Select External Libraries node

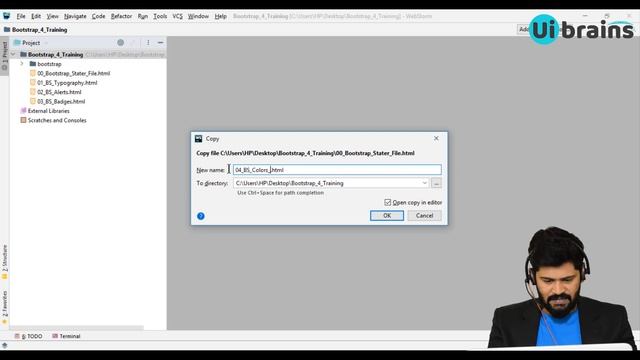pos(49,111)
